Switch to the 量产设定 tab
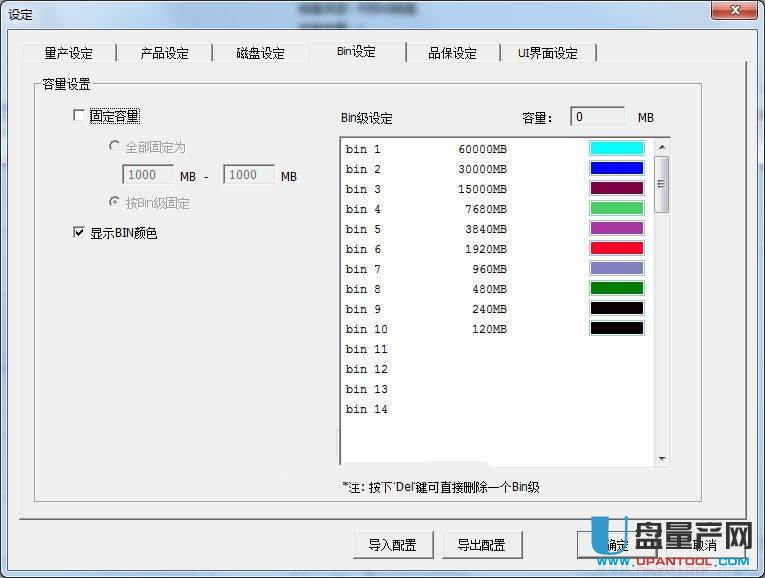 [68, 53]
